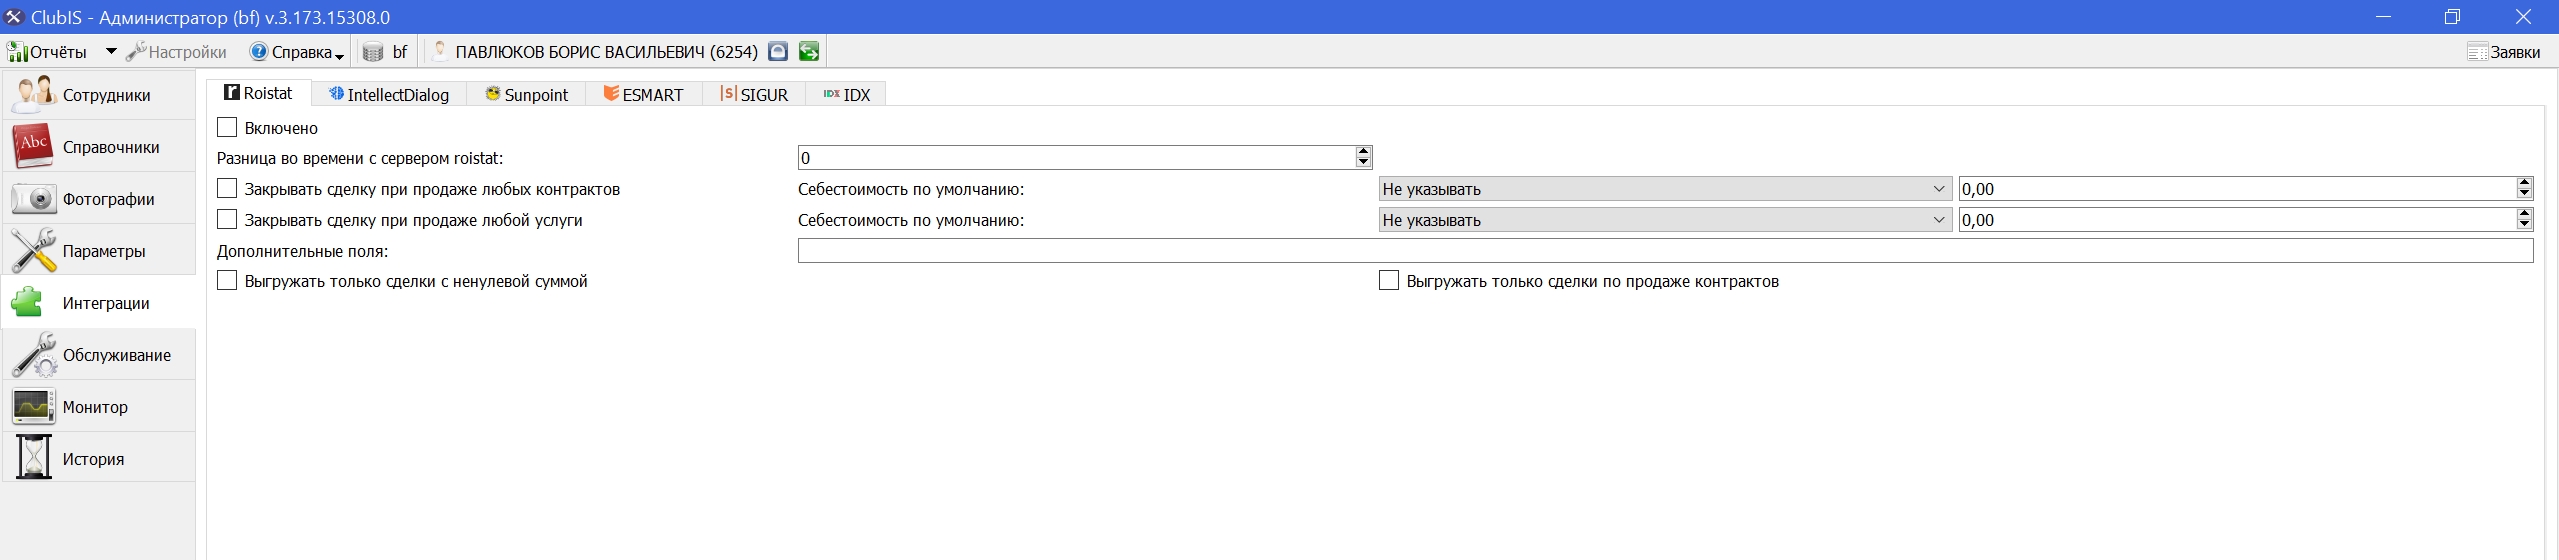Open the ESMART tab

coord(643,94)
